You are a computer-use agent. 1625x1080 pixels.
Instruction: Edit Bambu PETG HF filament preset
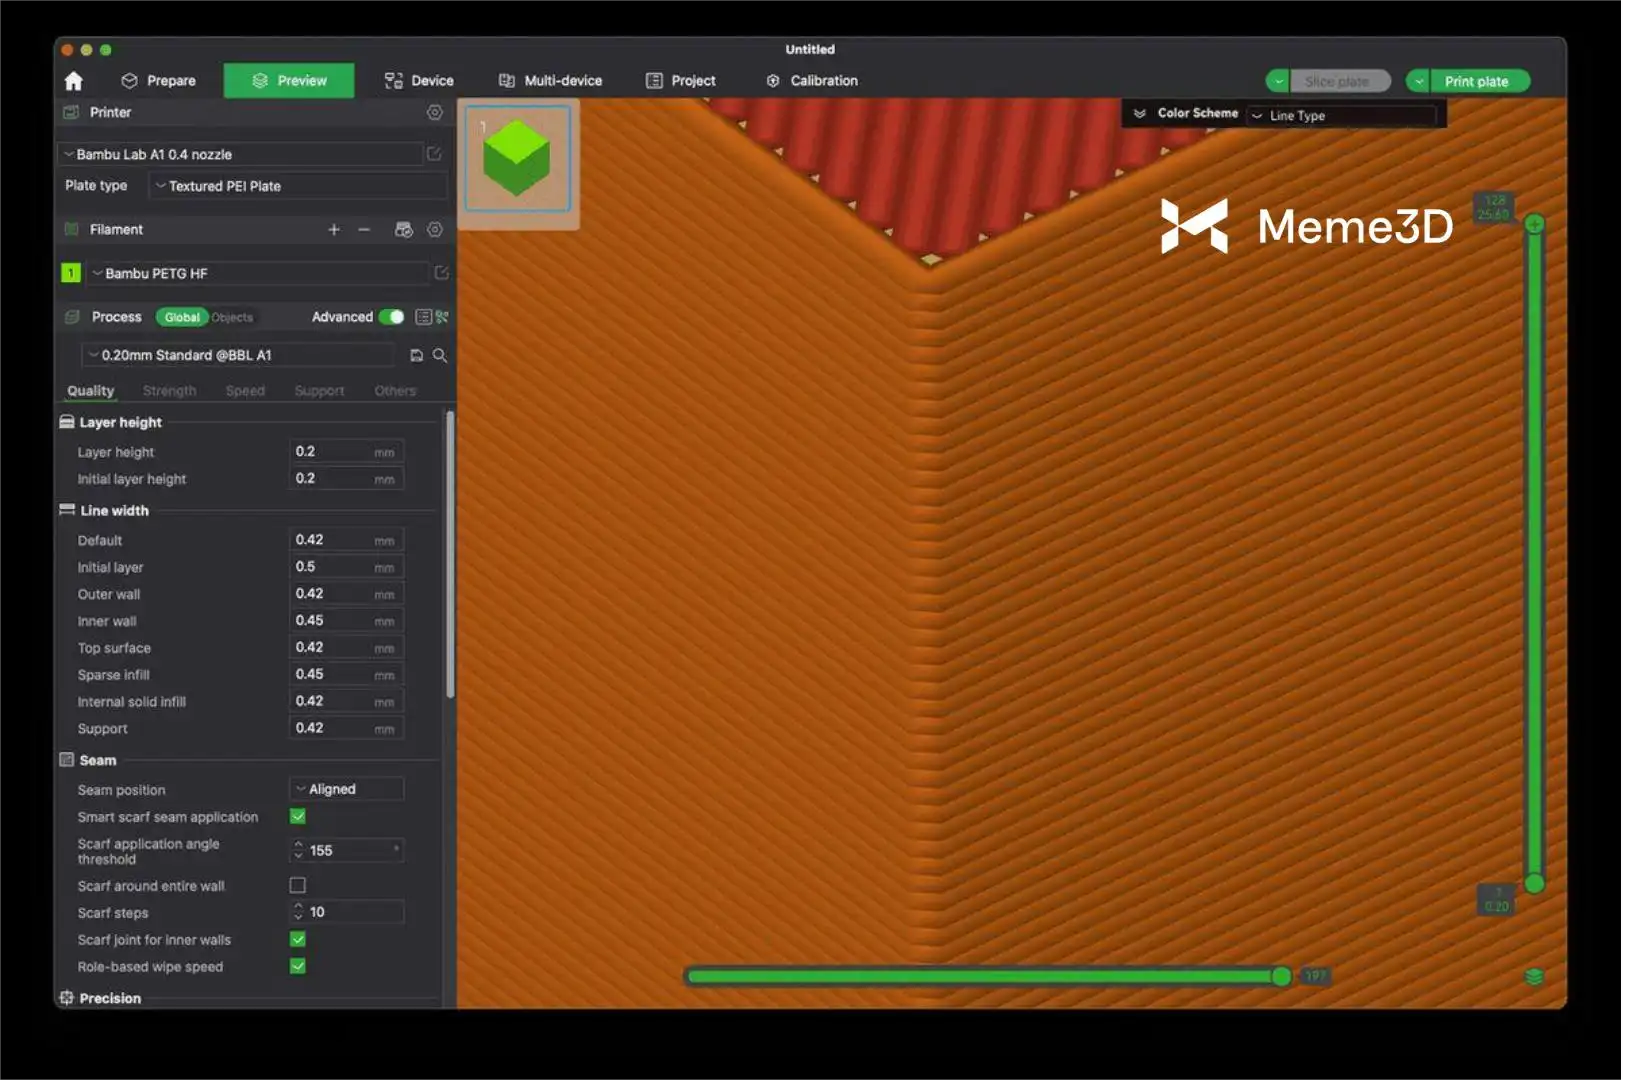point(441,273)
